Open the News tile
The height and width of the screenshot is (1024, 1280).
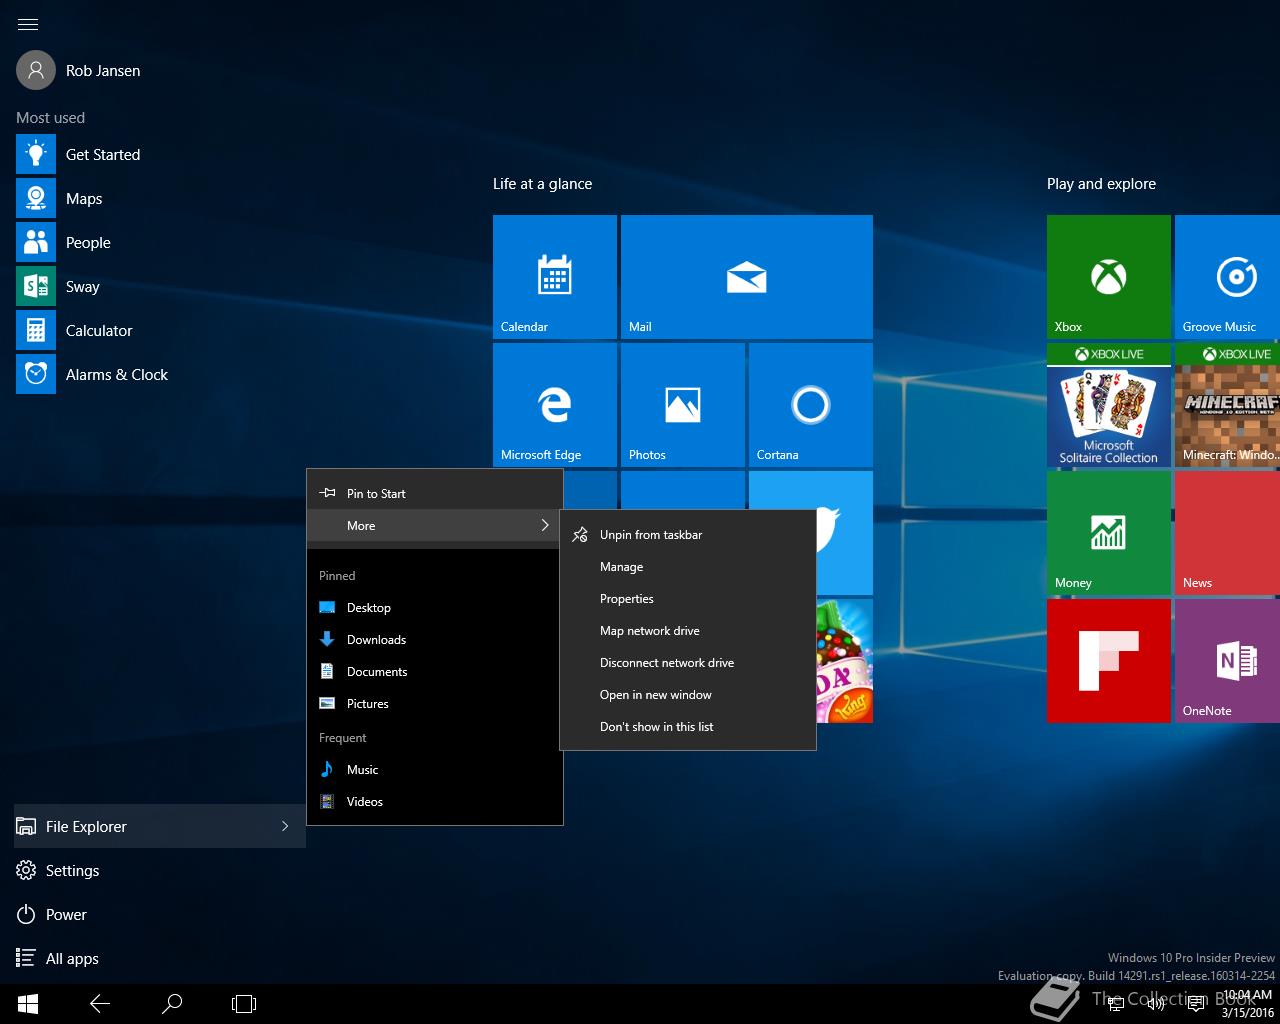tap(1228, 533)
